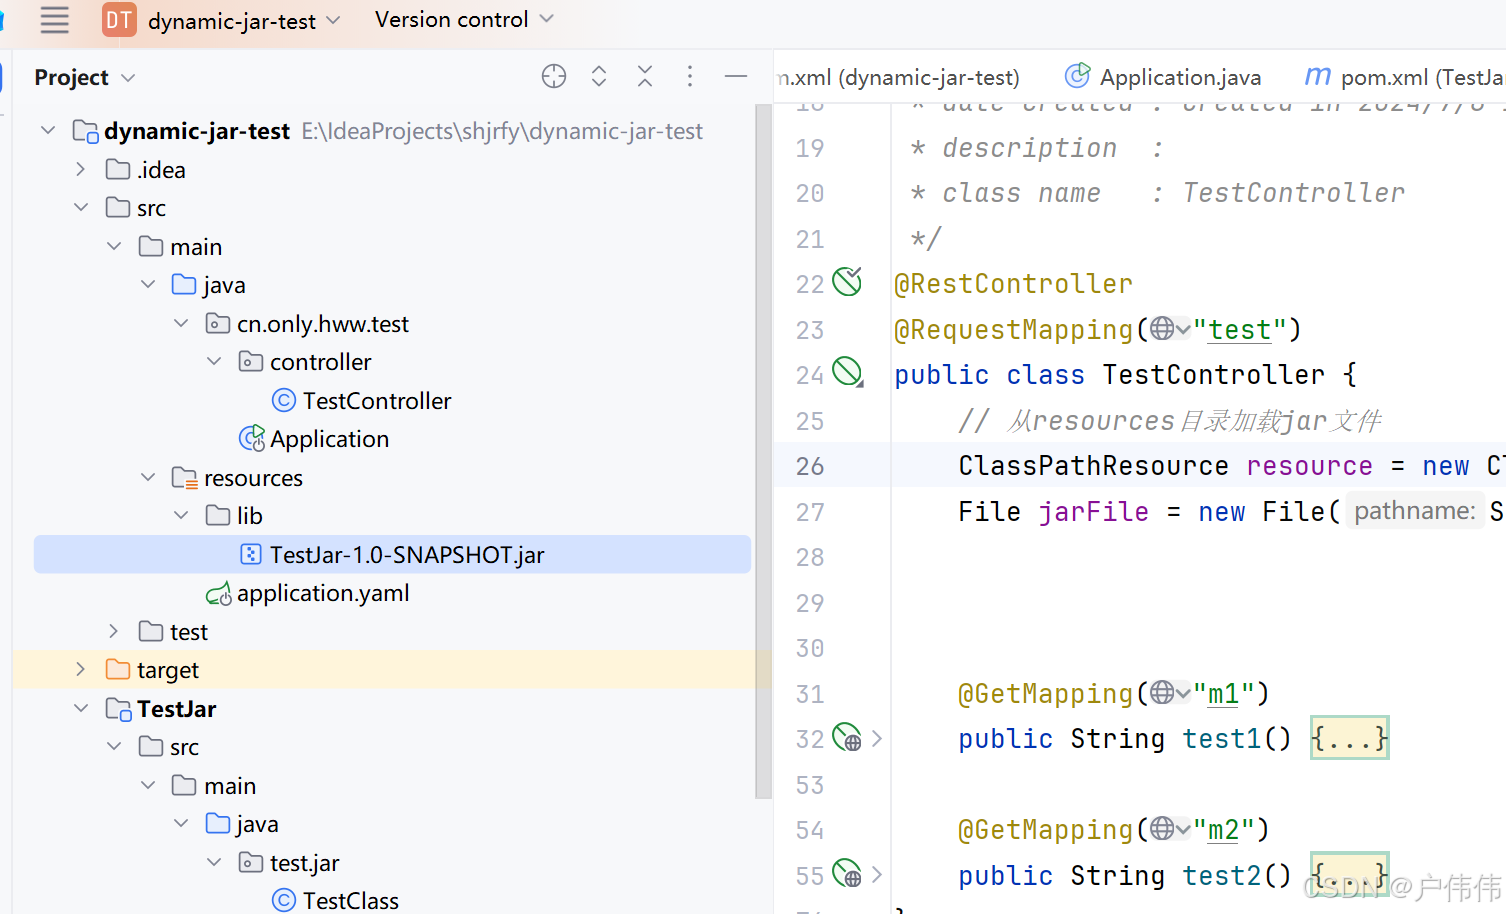Image resolution: width=1506 pixels, height=914 pixels.
Task: Click the TestJar module folder icon
Action: [118, 709]
